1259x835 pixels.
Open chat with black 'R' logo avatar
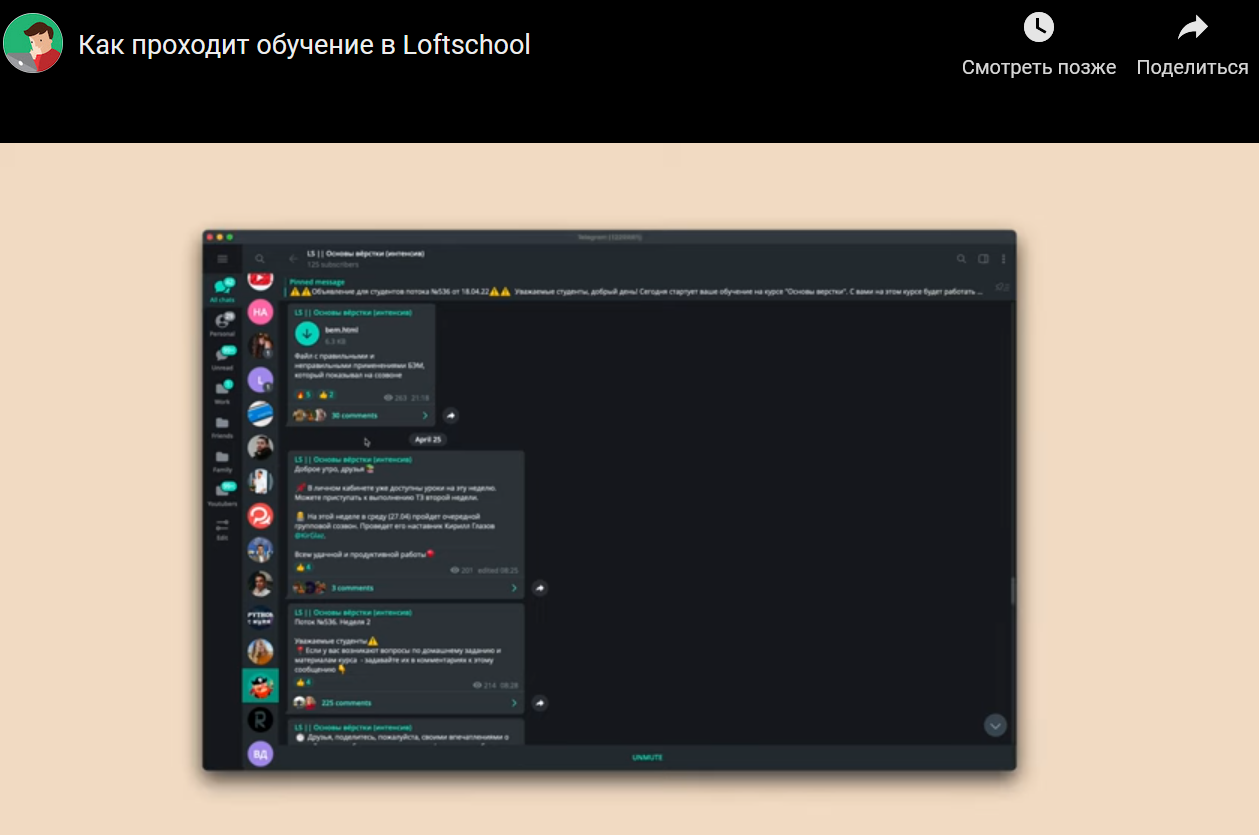pos(260,720)
